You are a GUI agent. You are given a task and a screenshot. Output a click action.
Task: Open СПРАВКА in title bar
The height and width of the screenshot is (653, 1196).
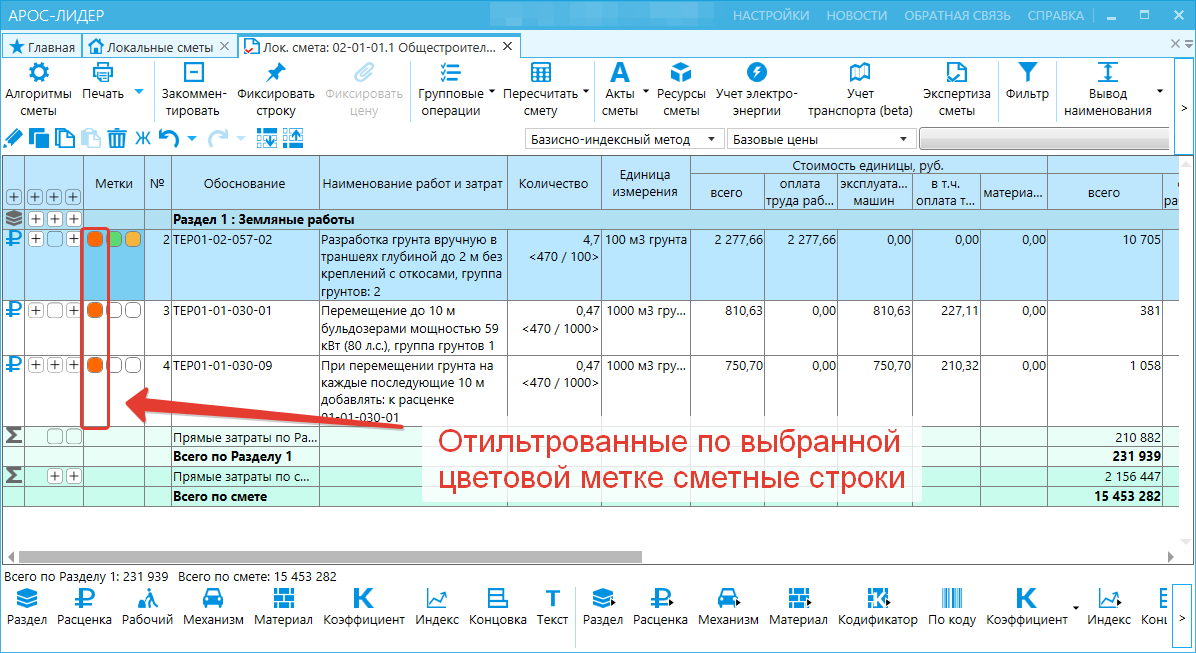1056,15
